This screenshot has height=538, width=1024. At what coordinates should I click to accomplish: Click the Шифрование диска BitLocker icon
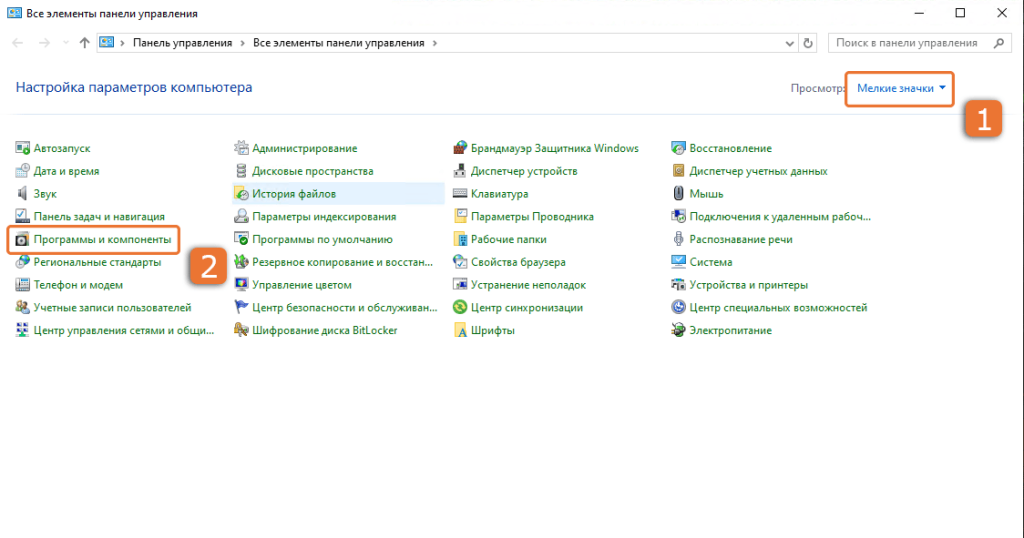coord(241,330)
